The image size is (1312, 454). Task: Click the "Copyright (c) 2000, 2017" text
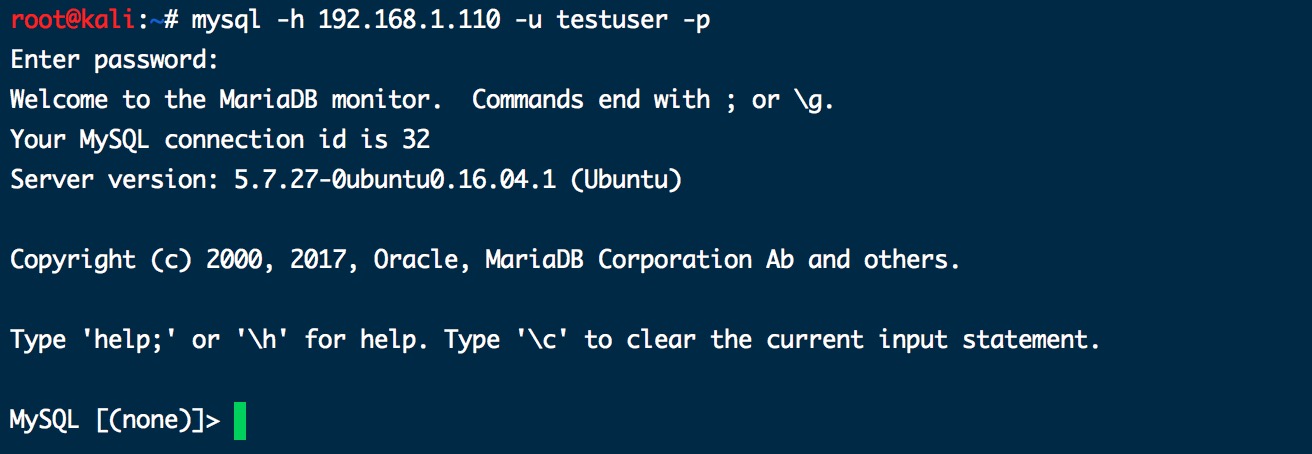178,260
